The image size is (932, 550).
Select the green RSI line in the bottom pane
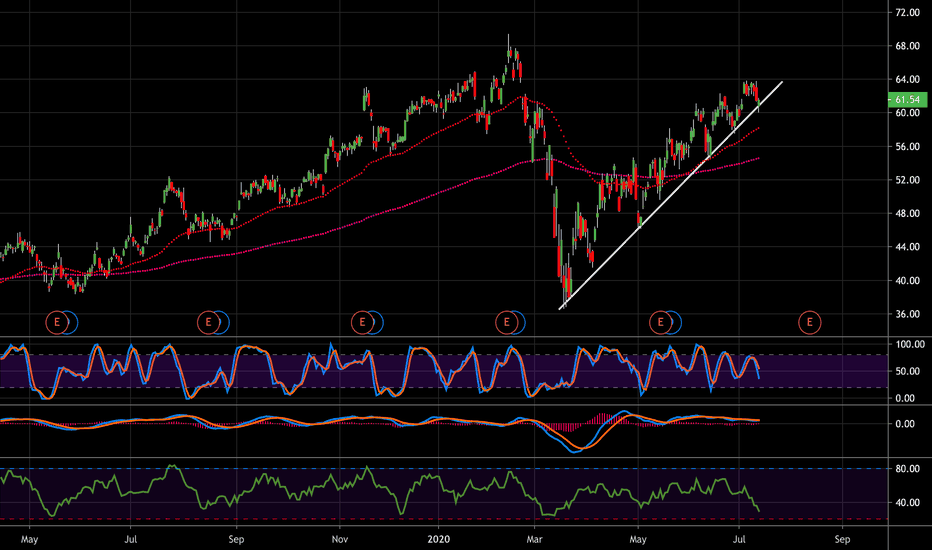380,491
